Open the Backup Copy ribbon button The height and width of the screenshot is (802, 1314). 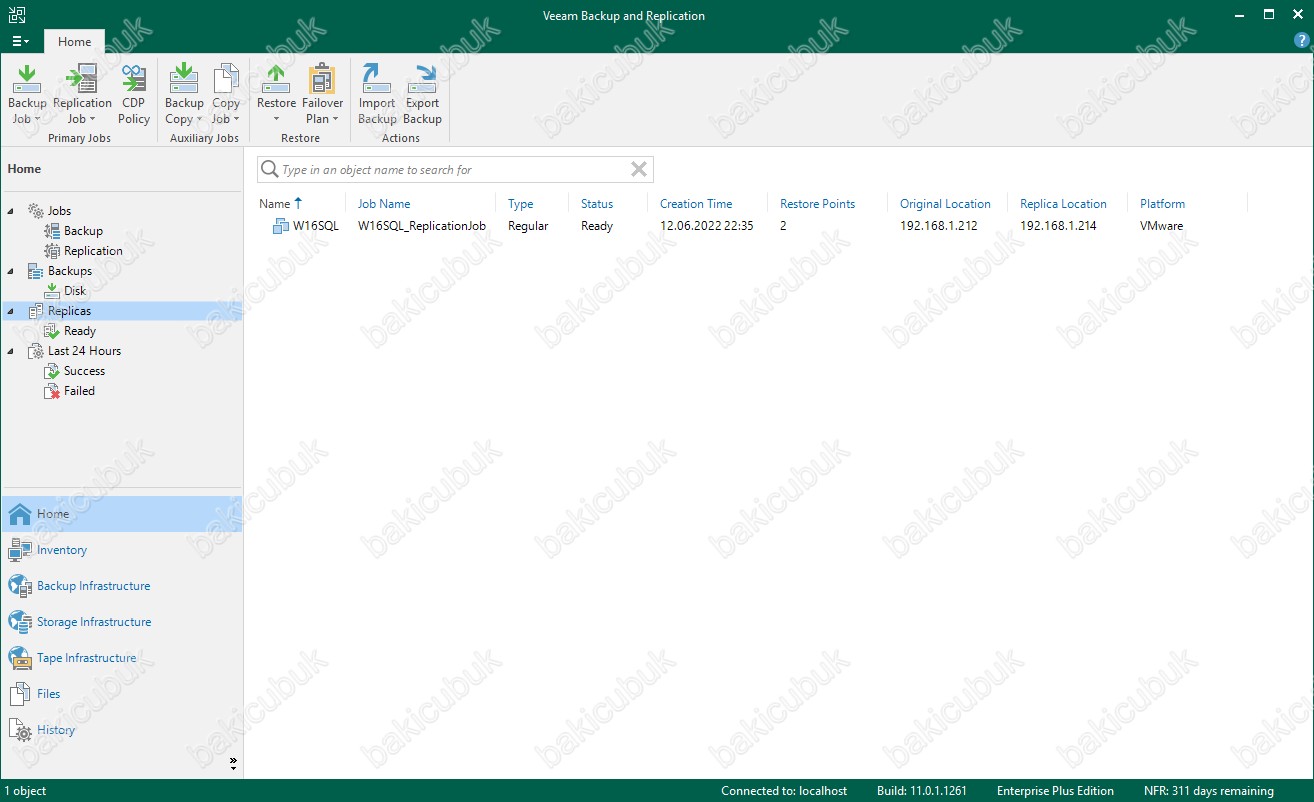point(184,94)
